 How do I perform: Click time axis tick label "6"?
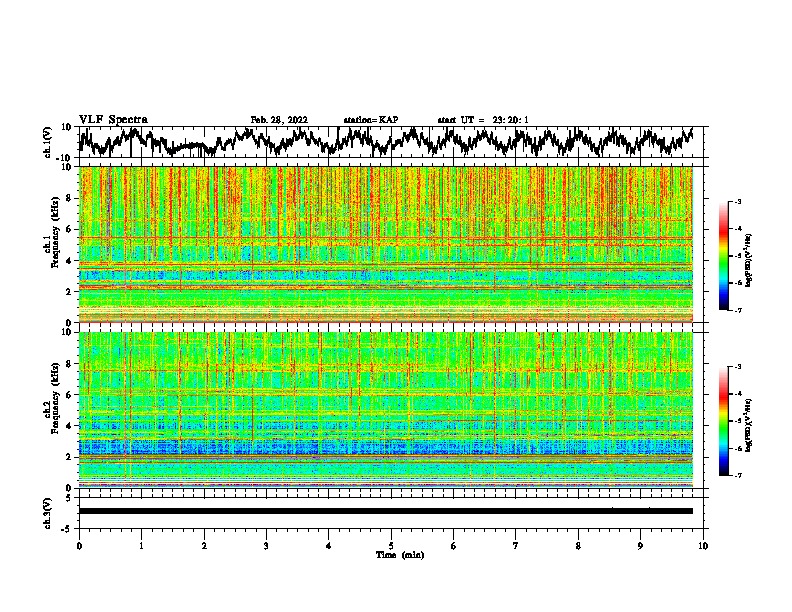(454, 546)
